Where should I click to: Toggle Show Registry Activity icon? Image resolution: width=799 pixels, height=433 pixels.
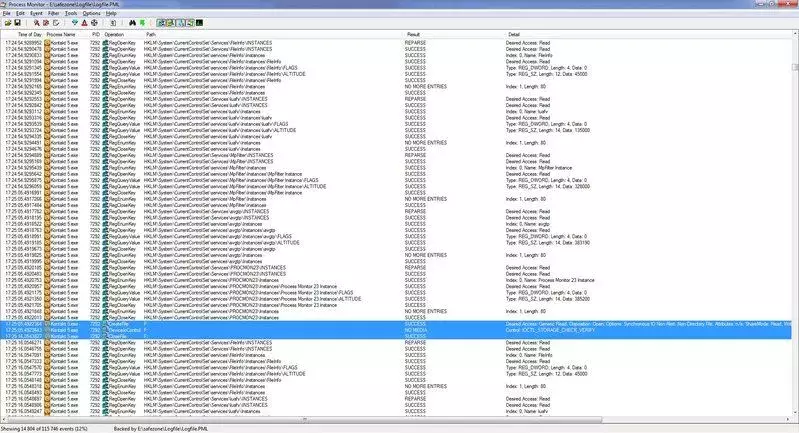[x=161, y=23]
